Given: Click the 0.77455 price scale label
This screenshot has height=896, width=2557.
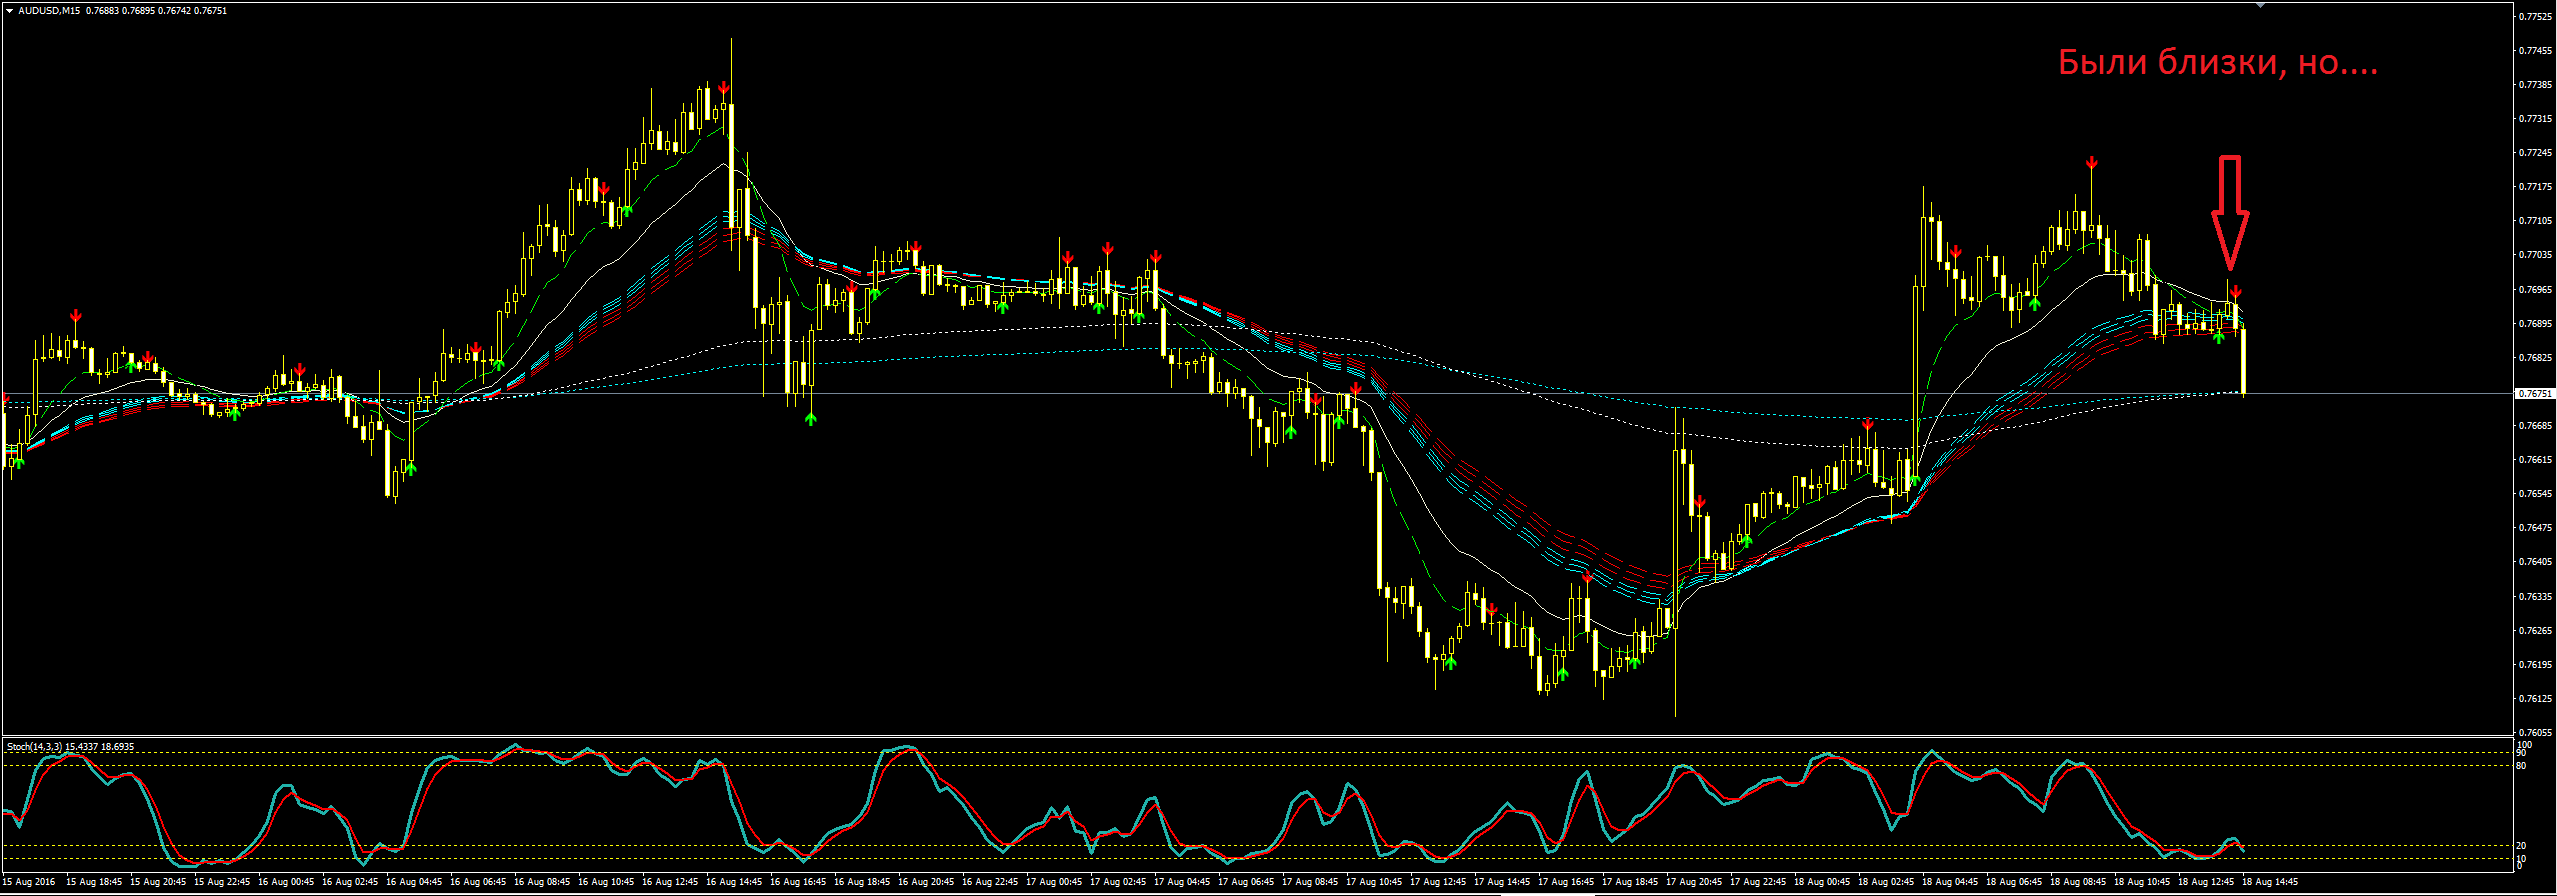Looking at the screenshot, I should click(x=2535, y=50).
